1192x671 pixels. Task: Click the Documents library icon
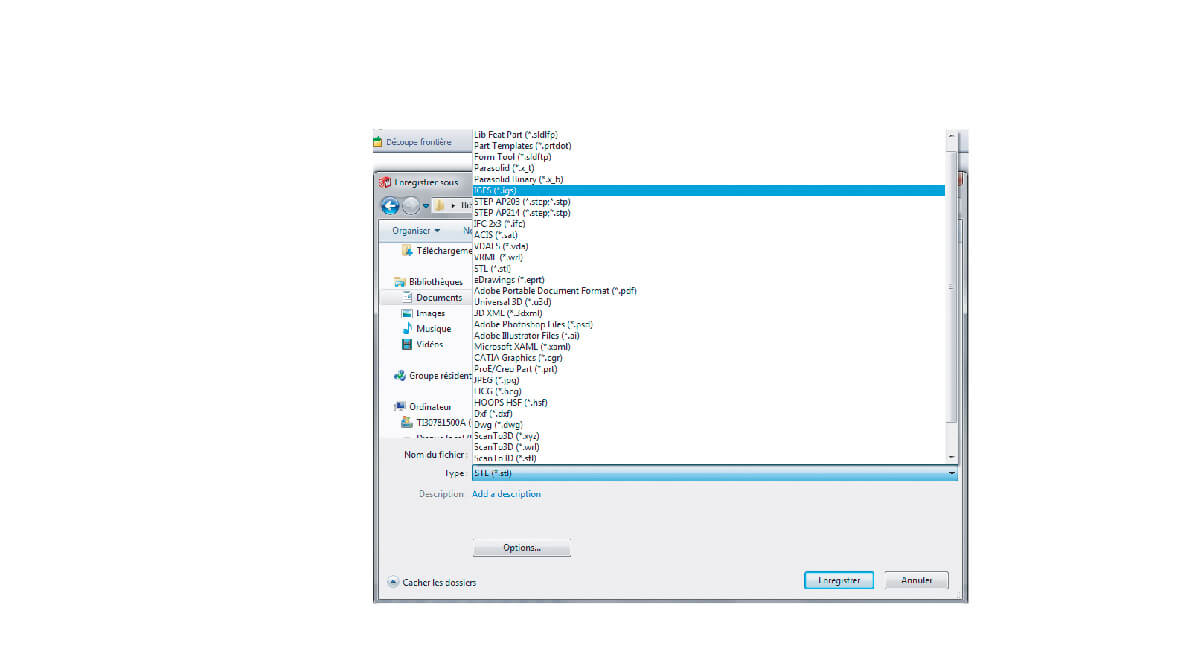point(407,298)
